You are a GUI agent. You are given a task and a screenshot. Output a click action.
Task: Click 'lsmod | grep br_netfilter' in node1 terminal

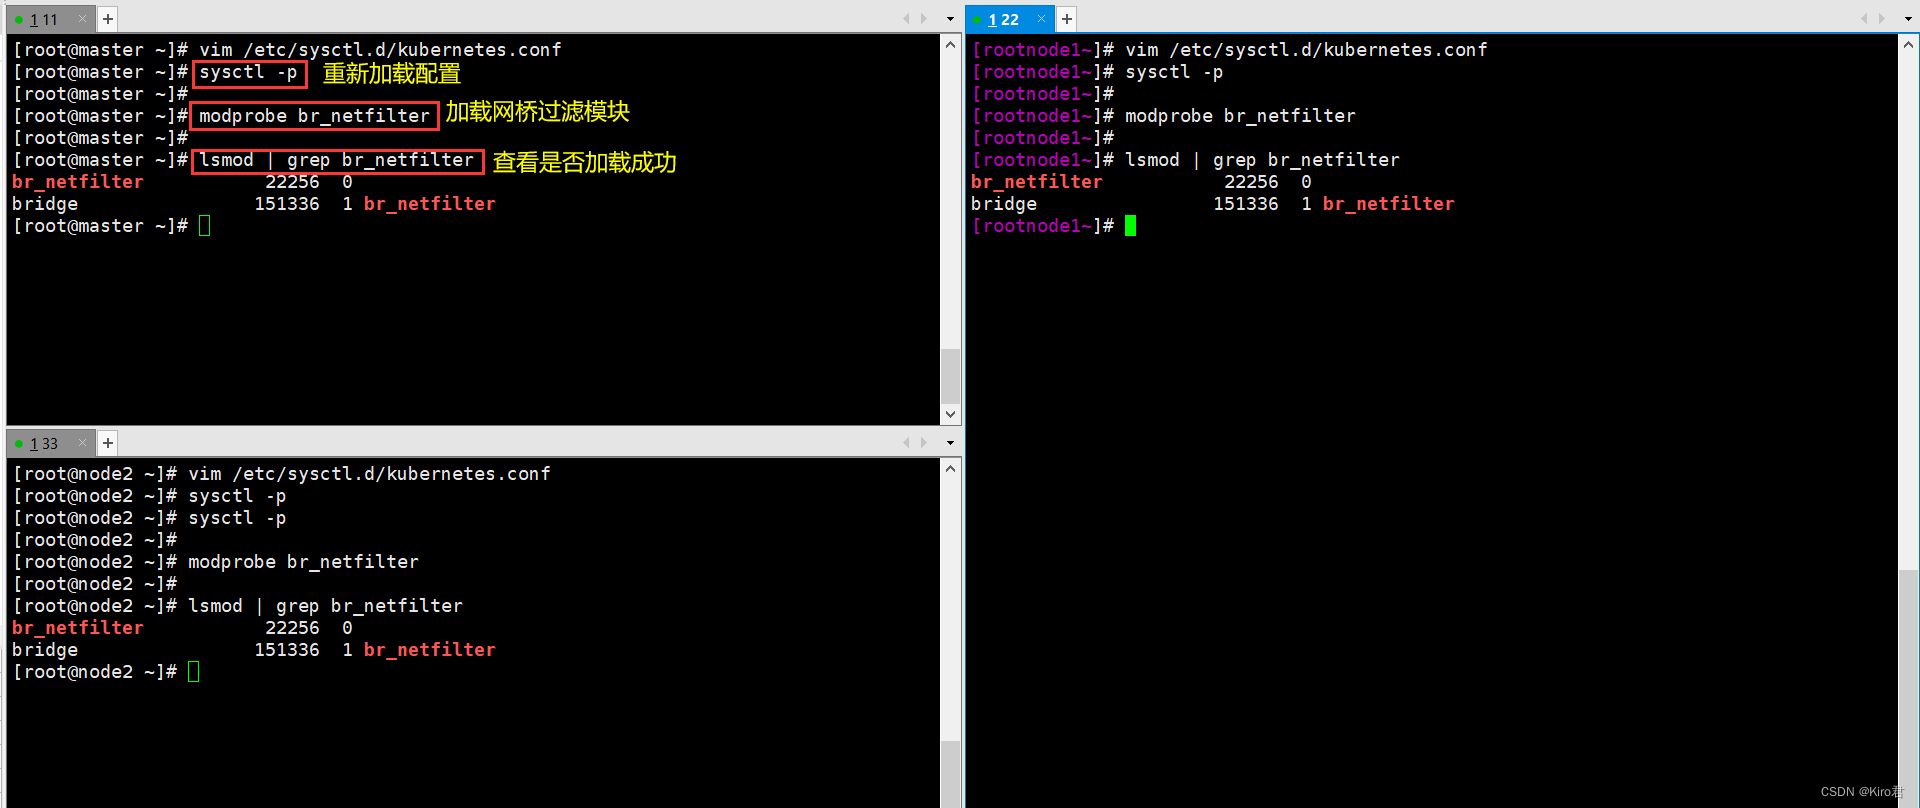point(1262,160)
